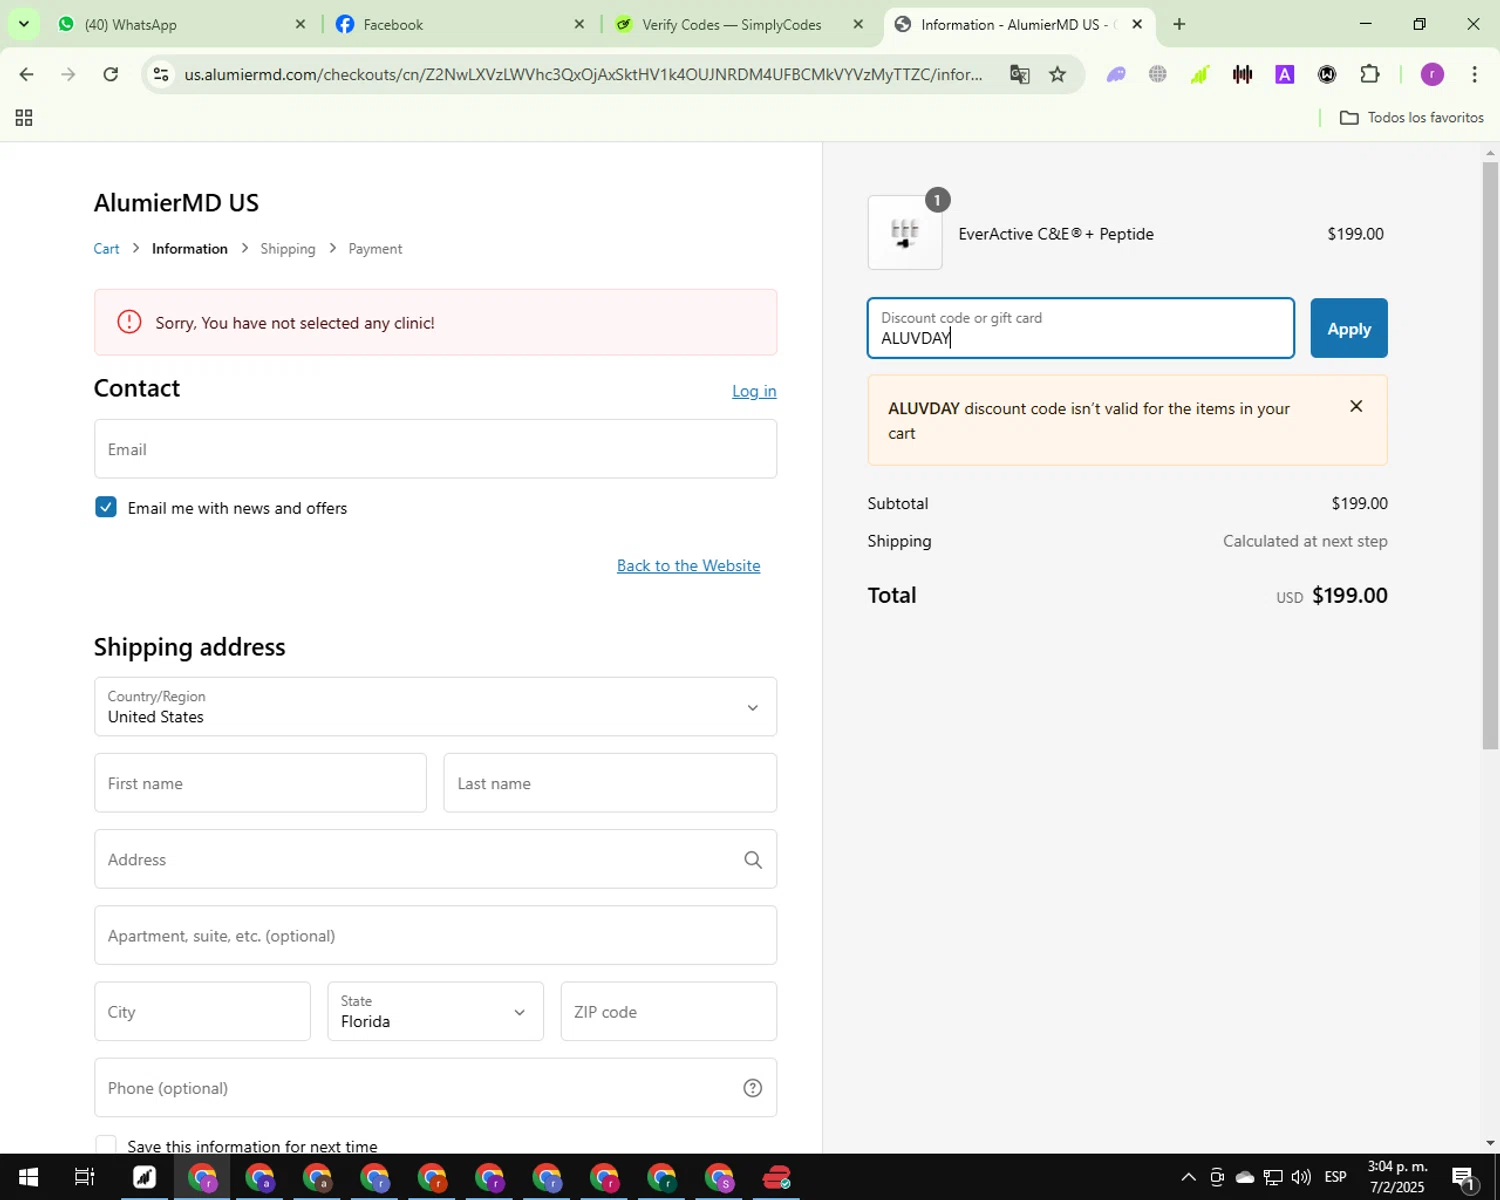The width and height of the screenshot is (1500, 1200).
Task: Close the SimplyCodes tab
Action: [x=858, y=24]
